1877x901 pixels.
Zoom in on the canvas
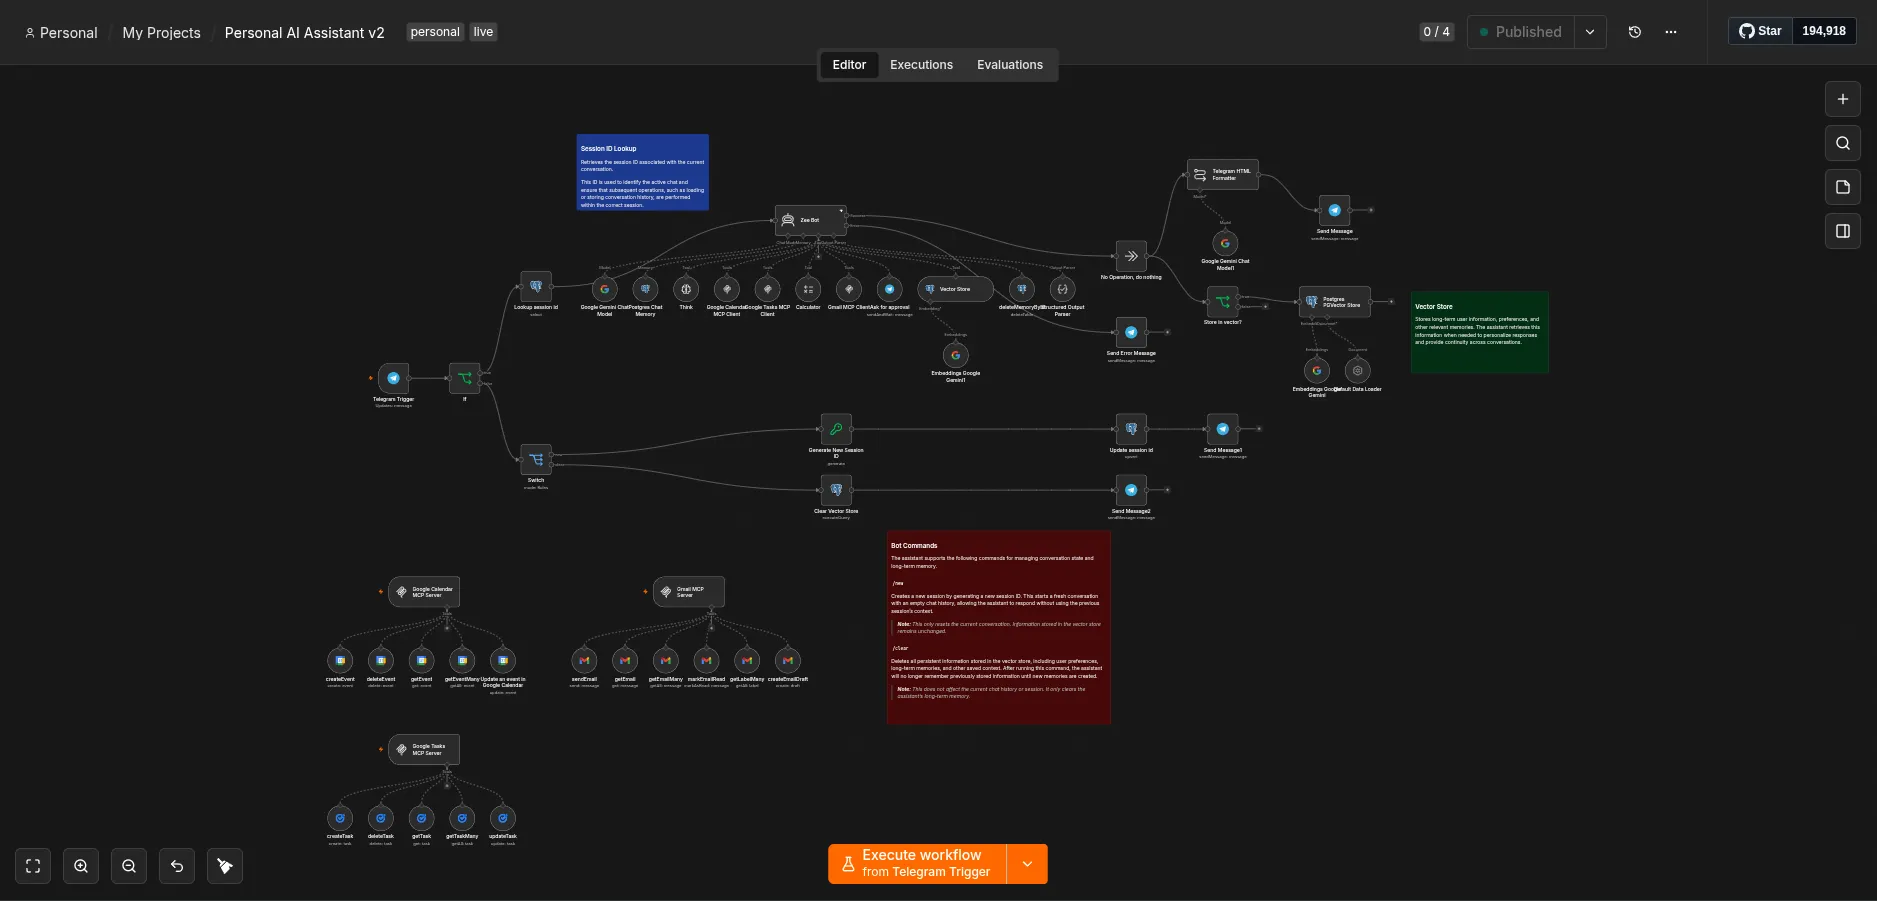(81, 866)
